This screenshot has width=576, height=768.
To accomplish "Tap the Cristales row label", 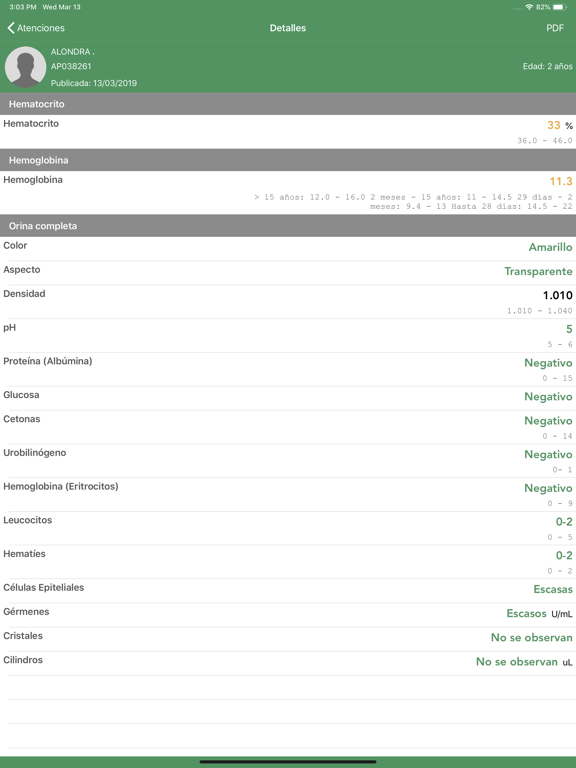I will pos(23,636).
